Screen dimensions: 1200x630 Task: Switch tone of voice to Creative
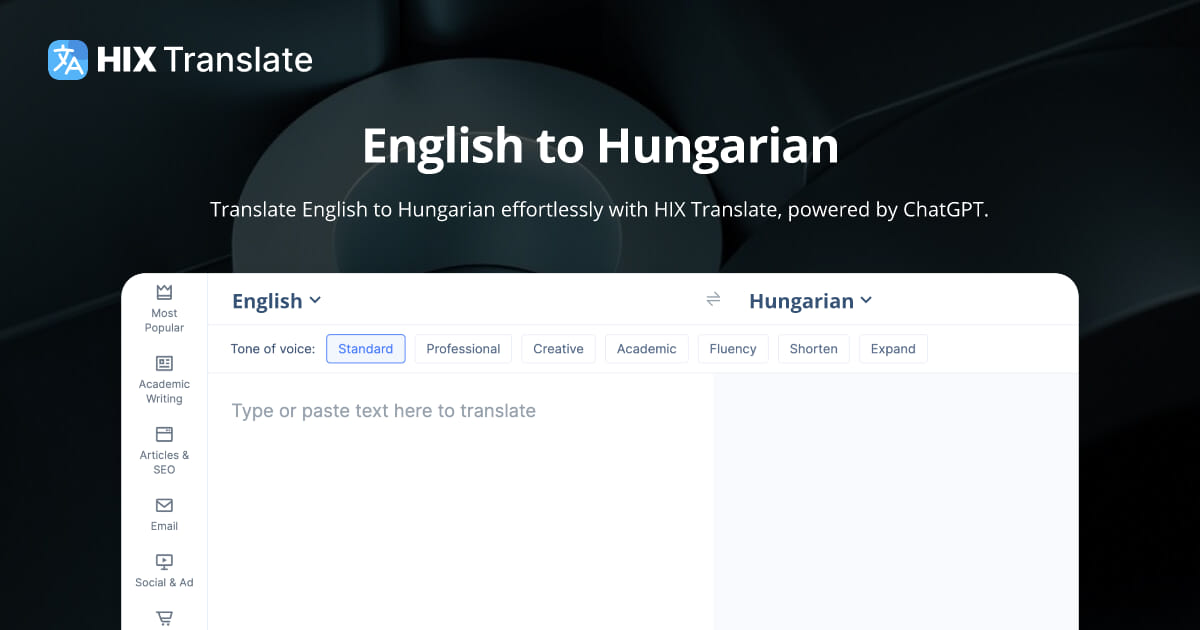(x=558, y=348)
